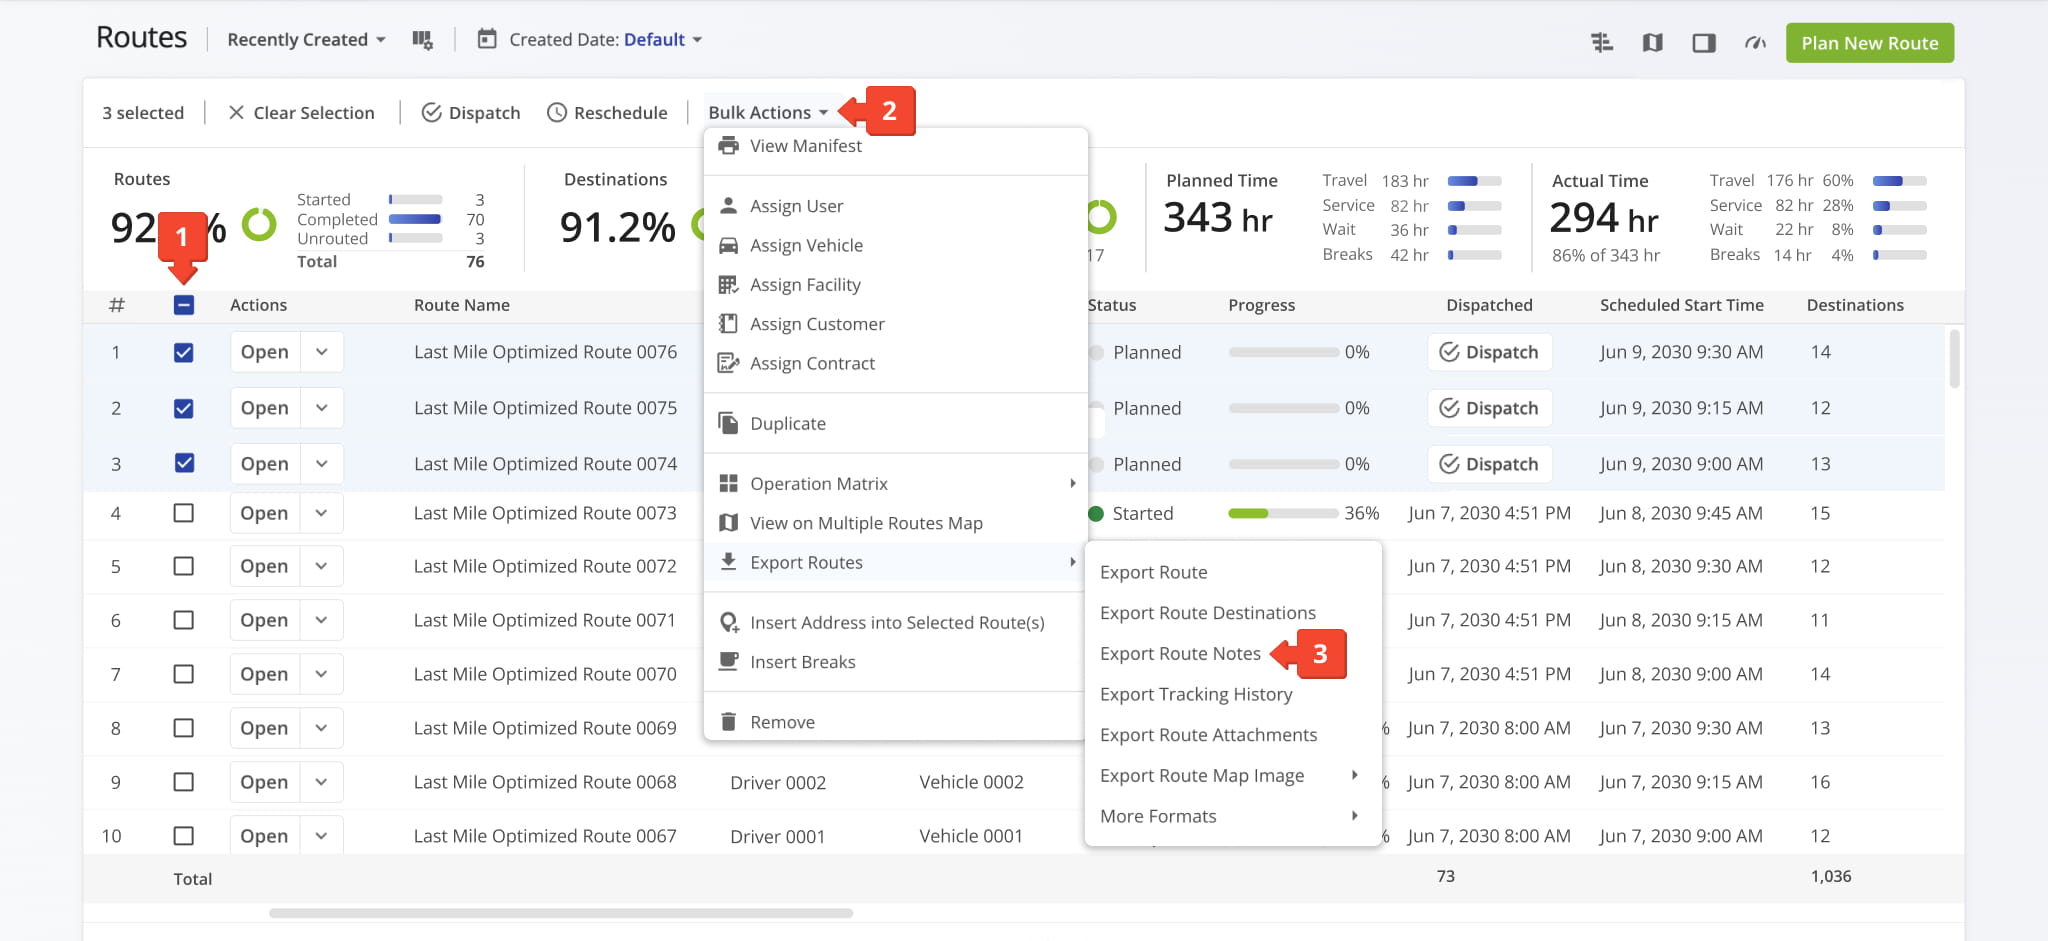Click the calendar icon next to Created Date
The image size is (2048, 941).
click(487, 40)
